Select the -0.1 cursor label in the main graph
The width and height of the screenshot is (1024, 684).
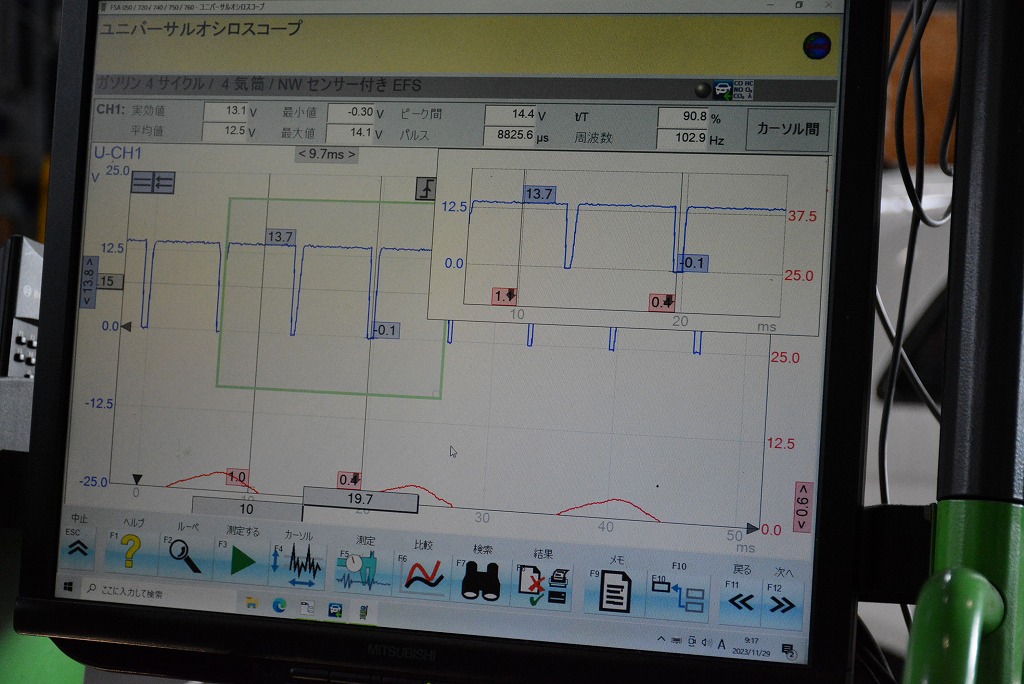coord(386,330)
